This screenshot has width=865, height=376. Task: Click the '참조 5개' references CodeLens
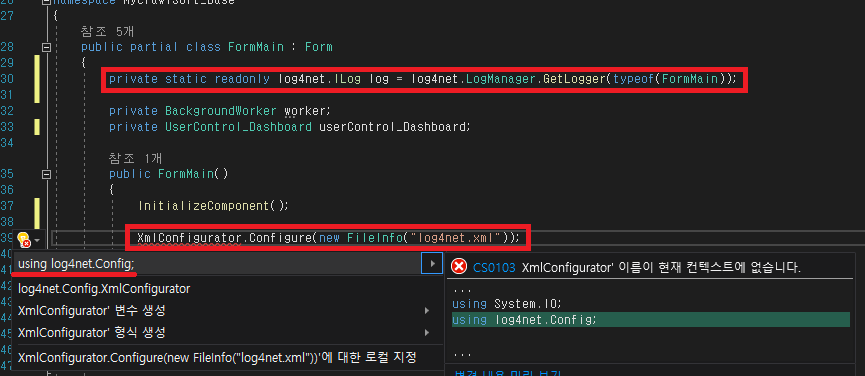pos(107,32)
